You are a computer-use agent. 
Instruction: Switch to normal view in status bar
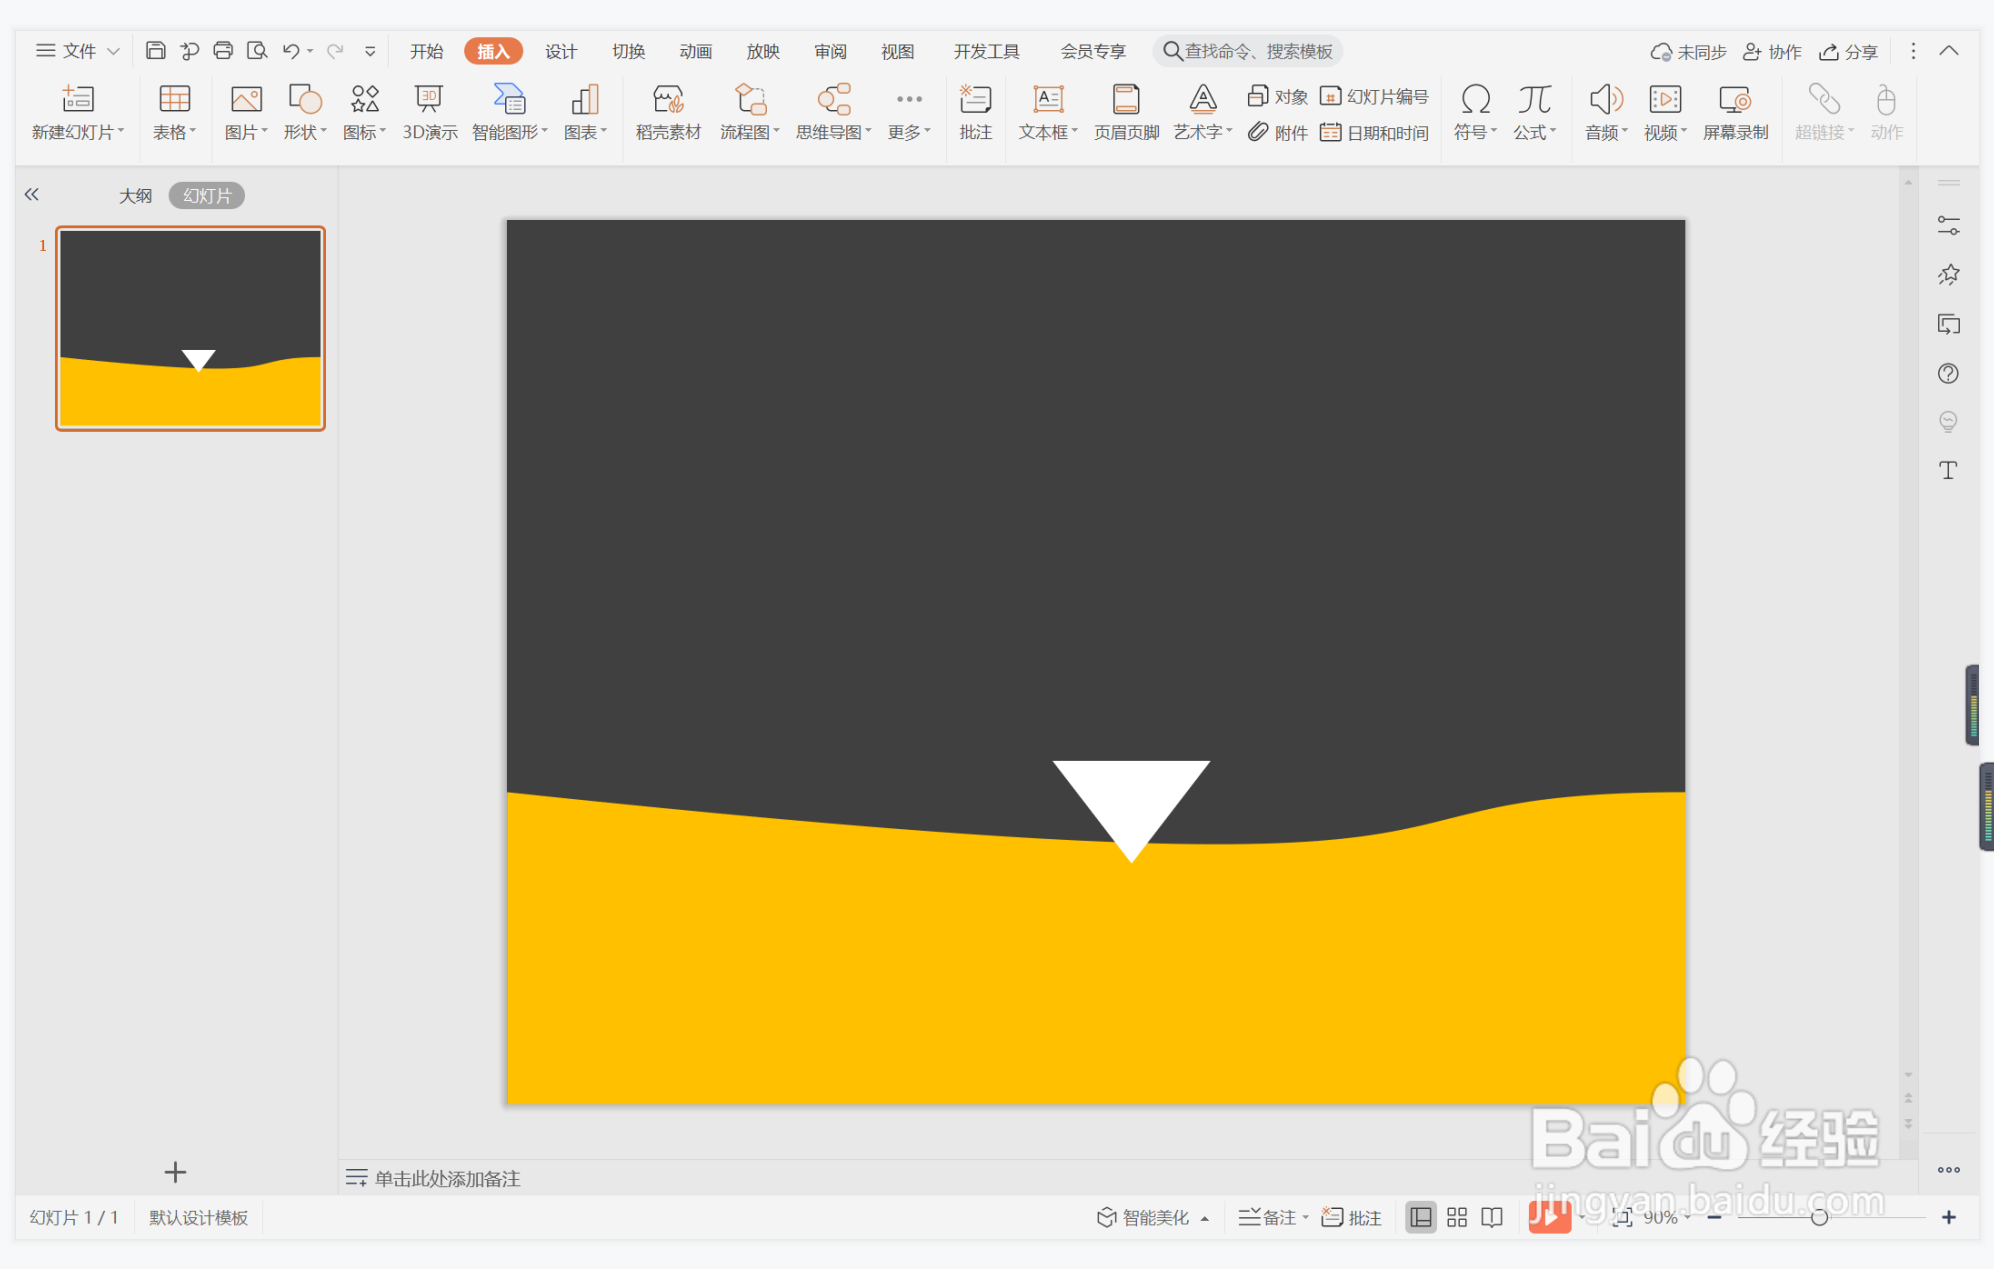[1420, 1217]
